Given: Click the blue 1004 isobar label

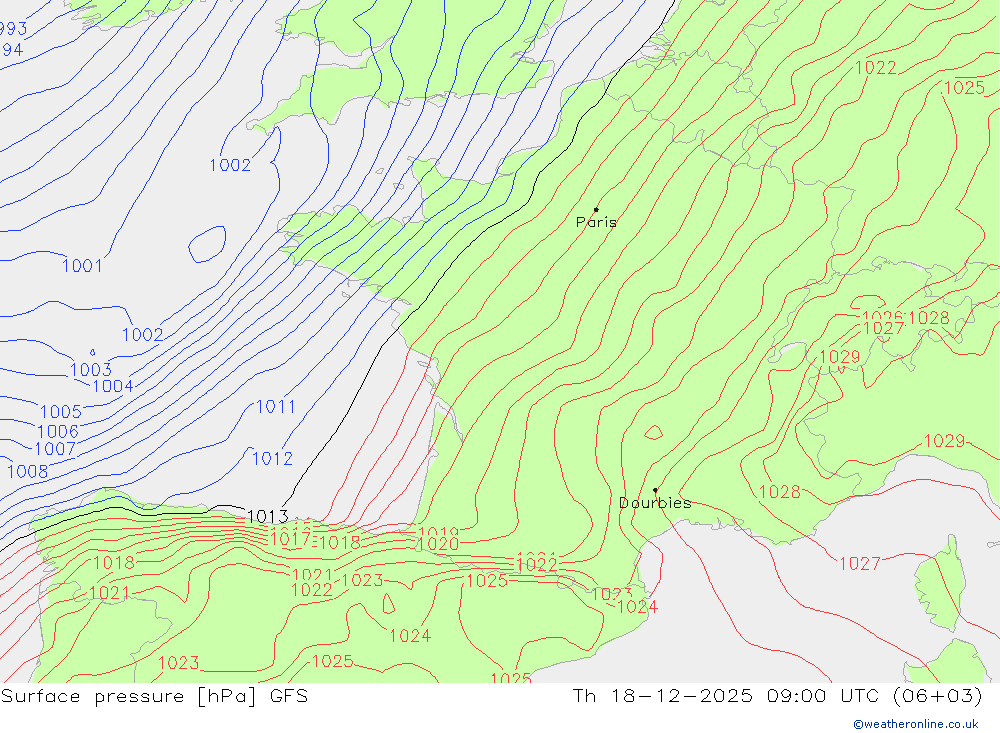Looking at the screenshot, I should point(113,386).
